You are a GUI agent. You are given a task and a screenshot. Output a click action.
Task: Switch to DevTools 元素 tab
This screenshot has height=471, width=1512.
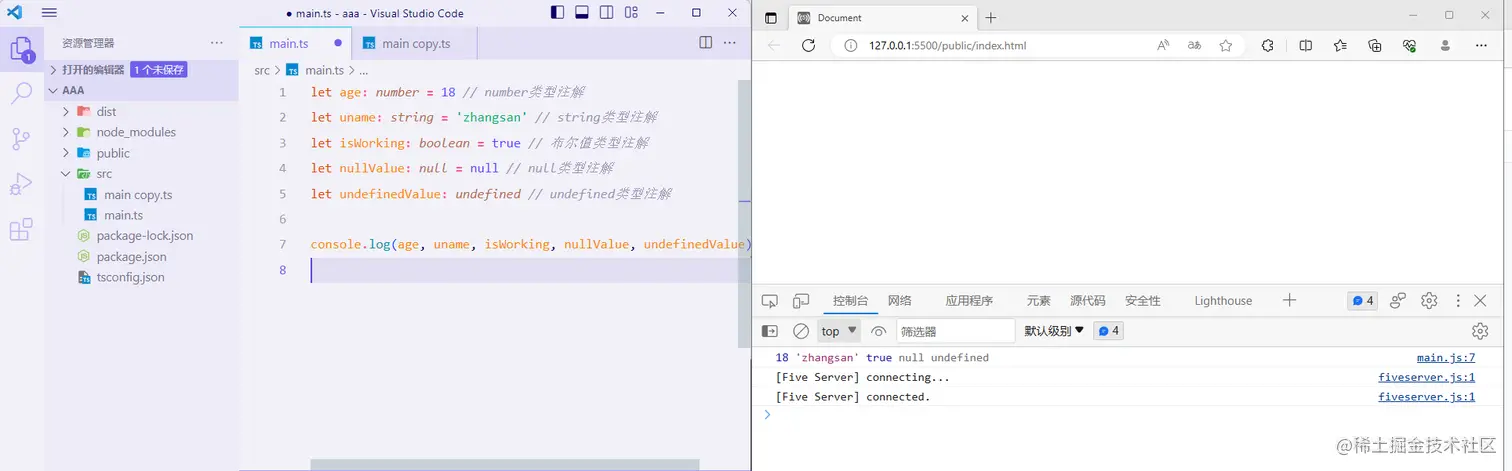click(x=1038, y=301)
